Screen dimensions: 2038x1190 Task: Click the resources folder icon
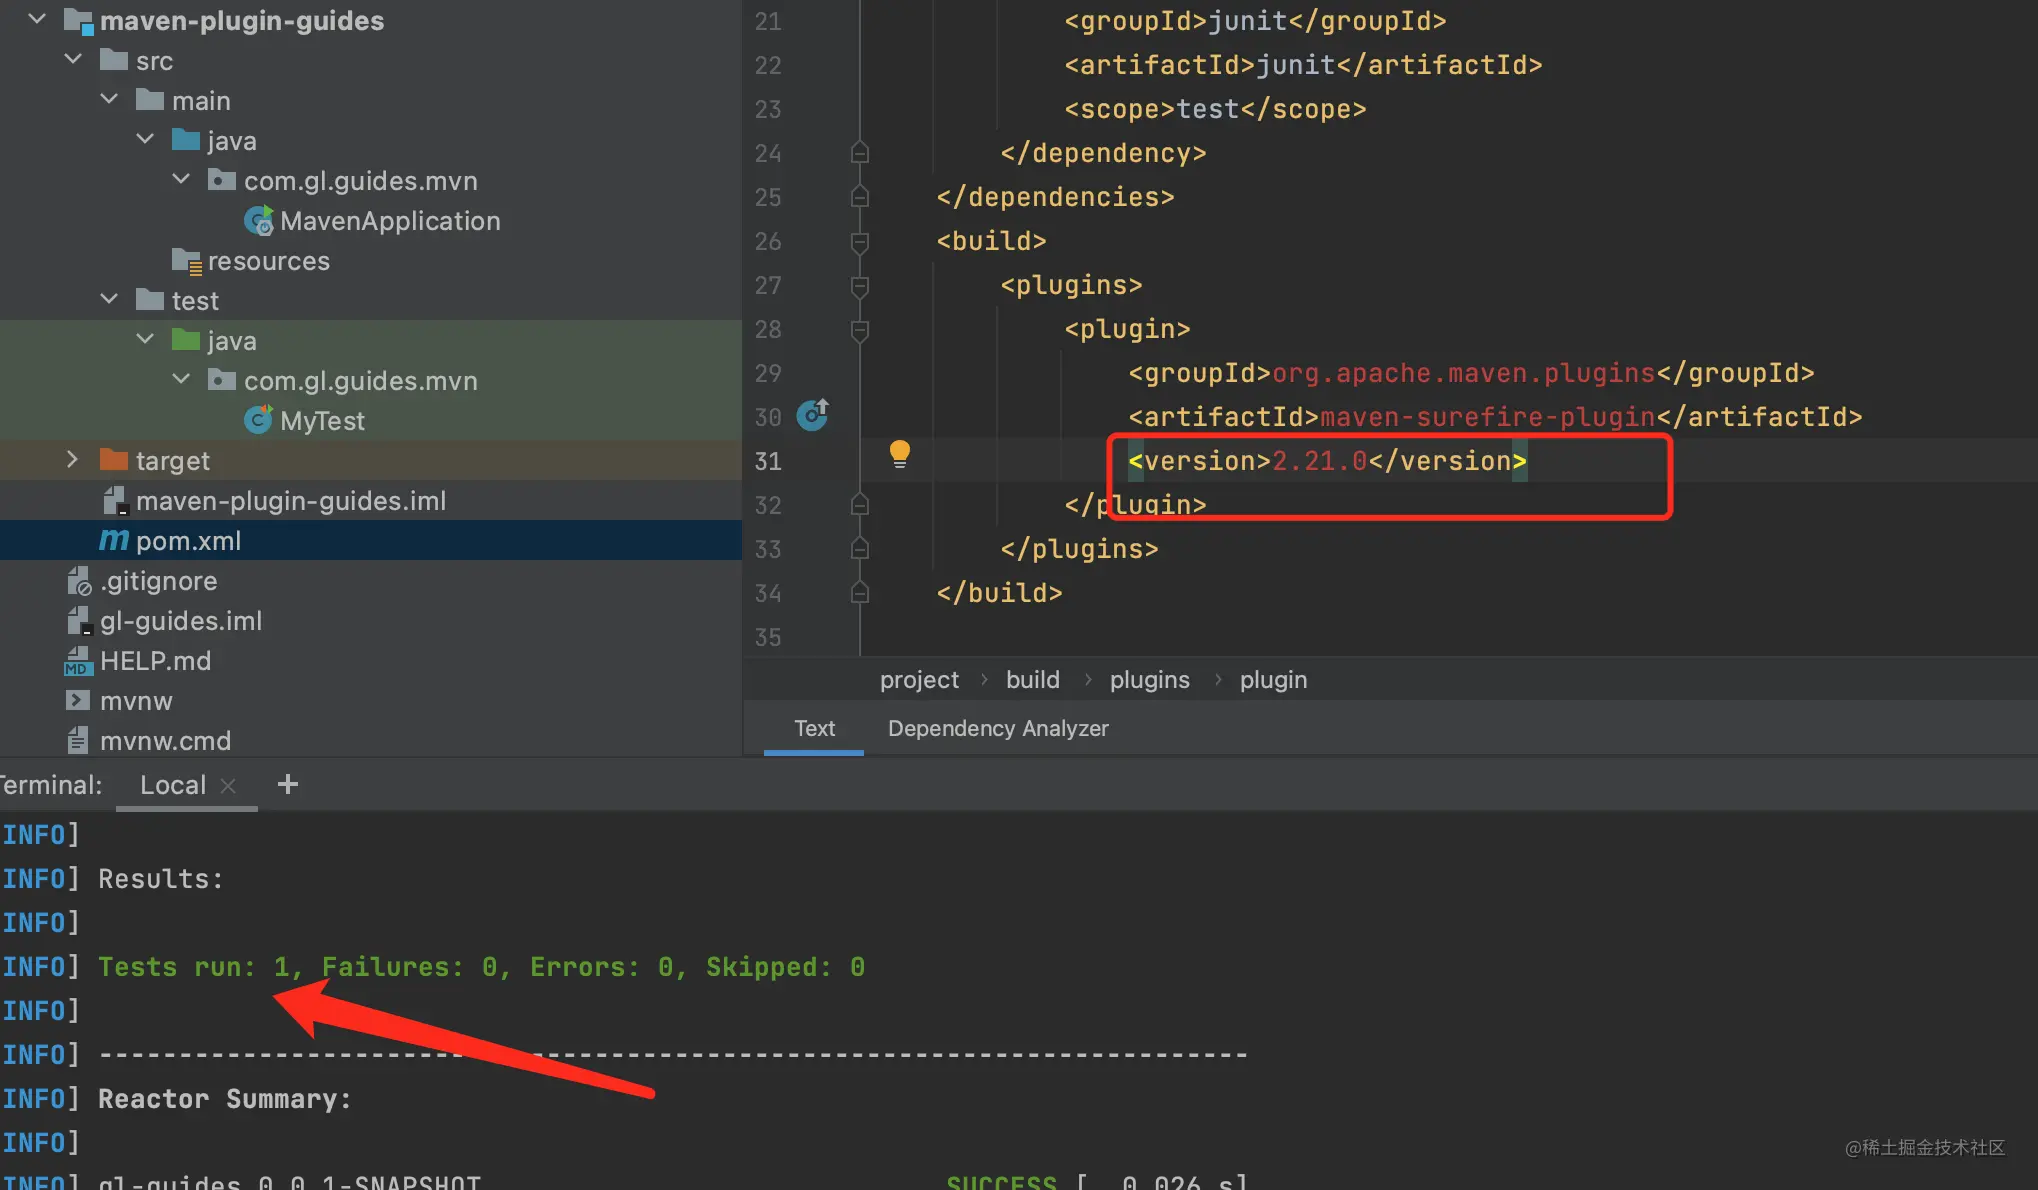coord(187,260)
